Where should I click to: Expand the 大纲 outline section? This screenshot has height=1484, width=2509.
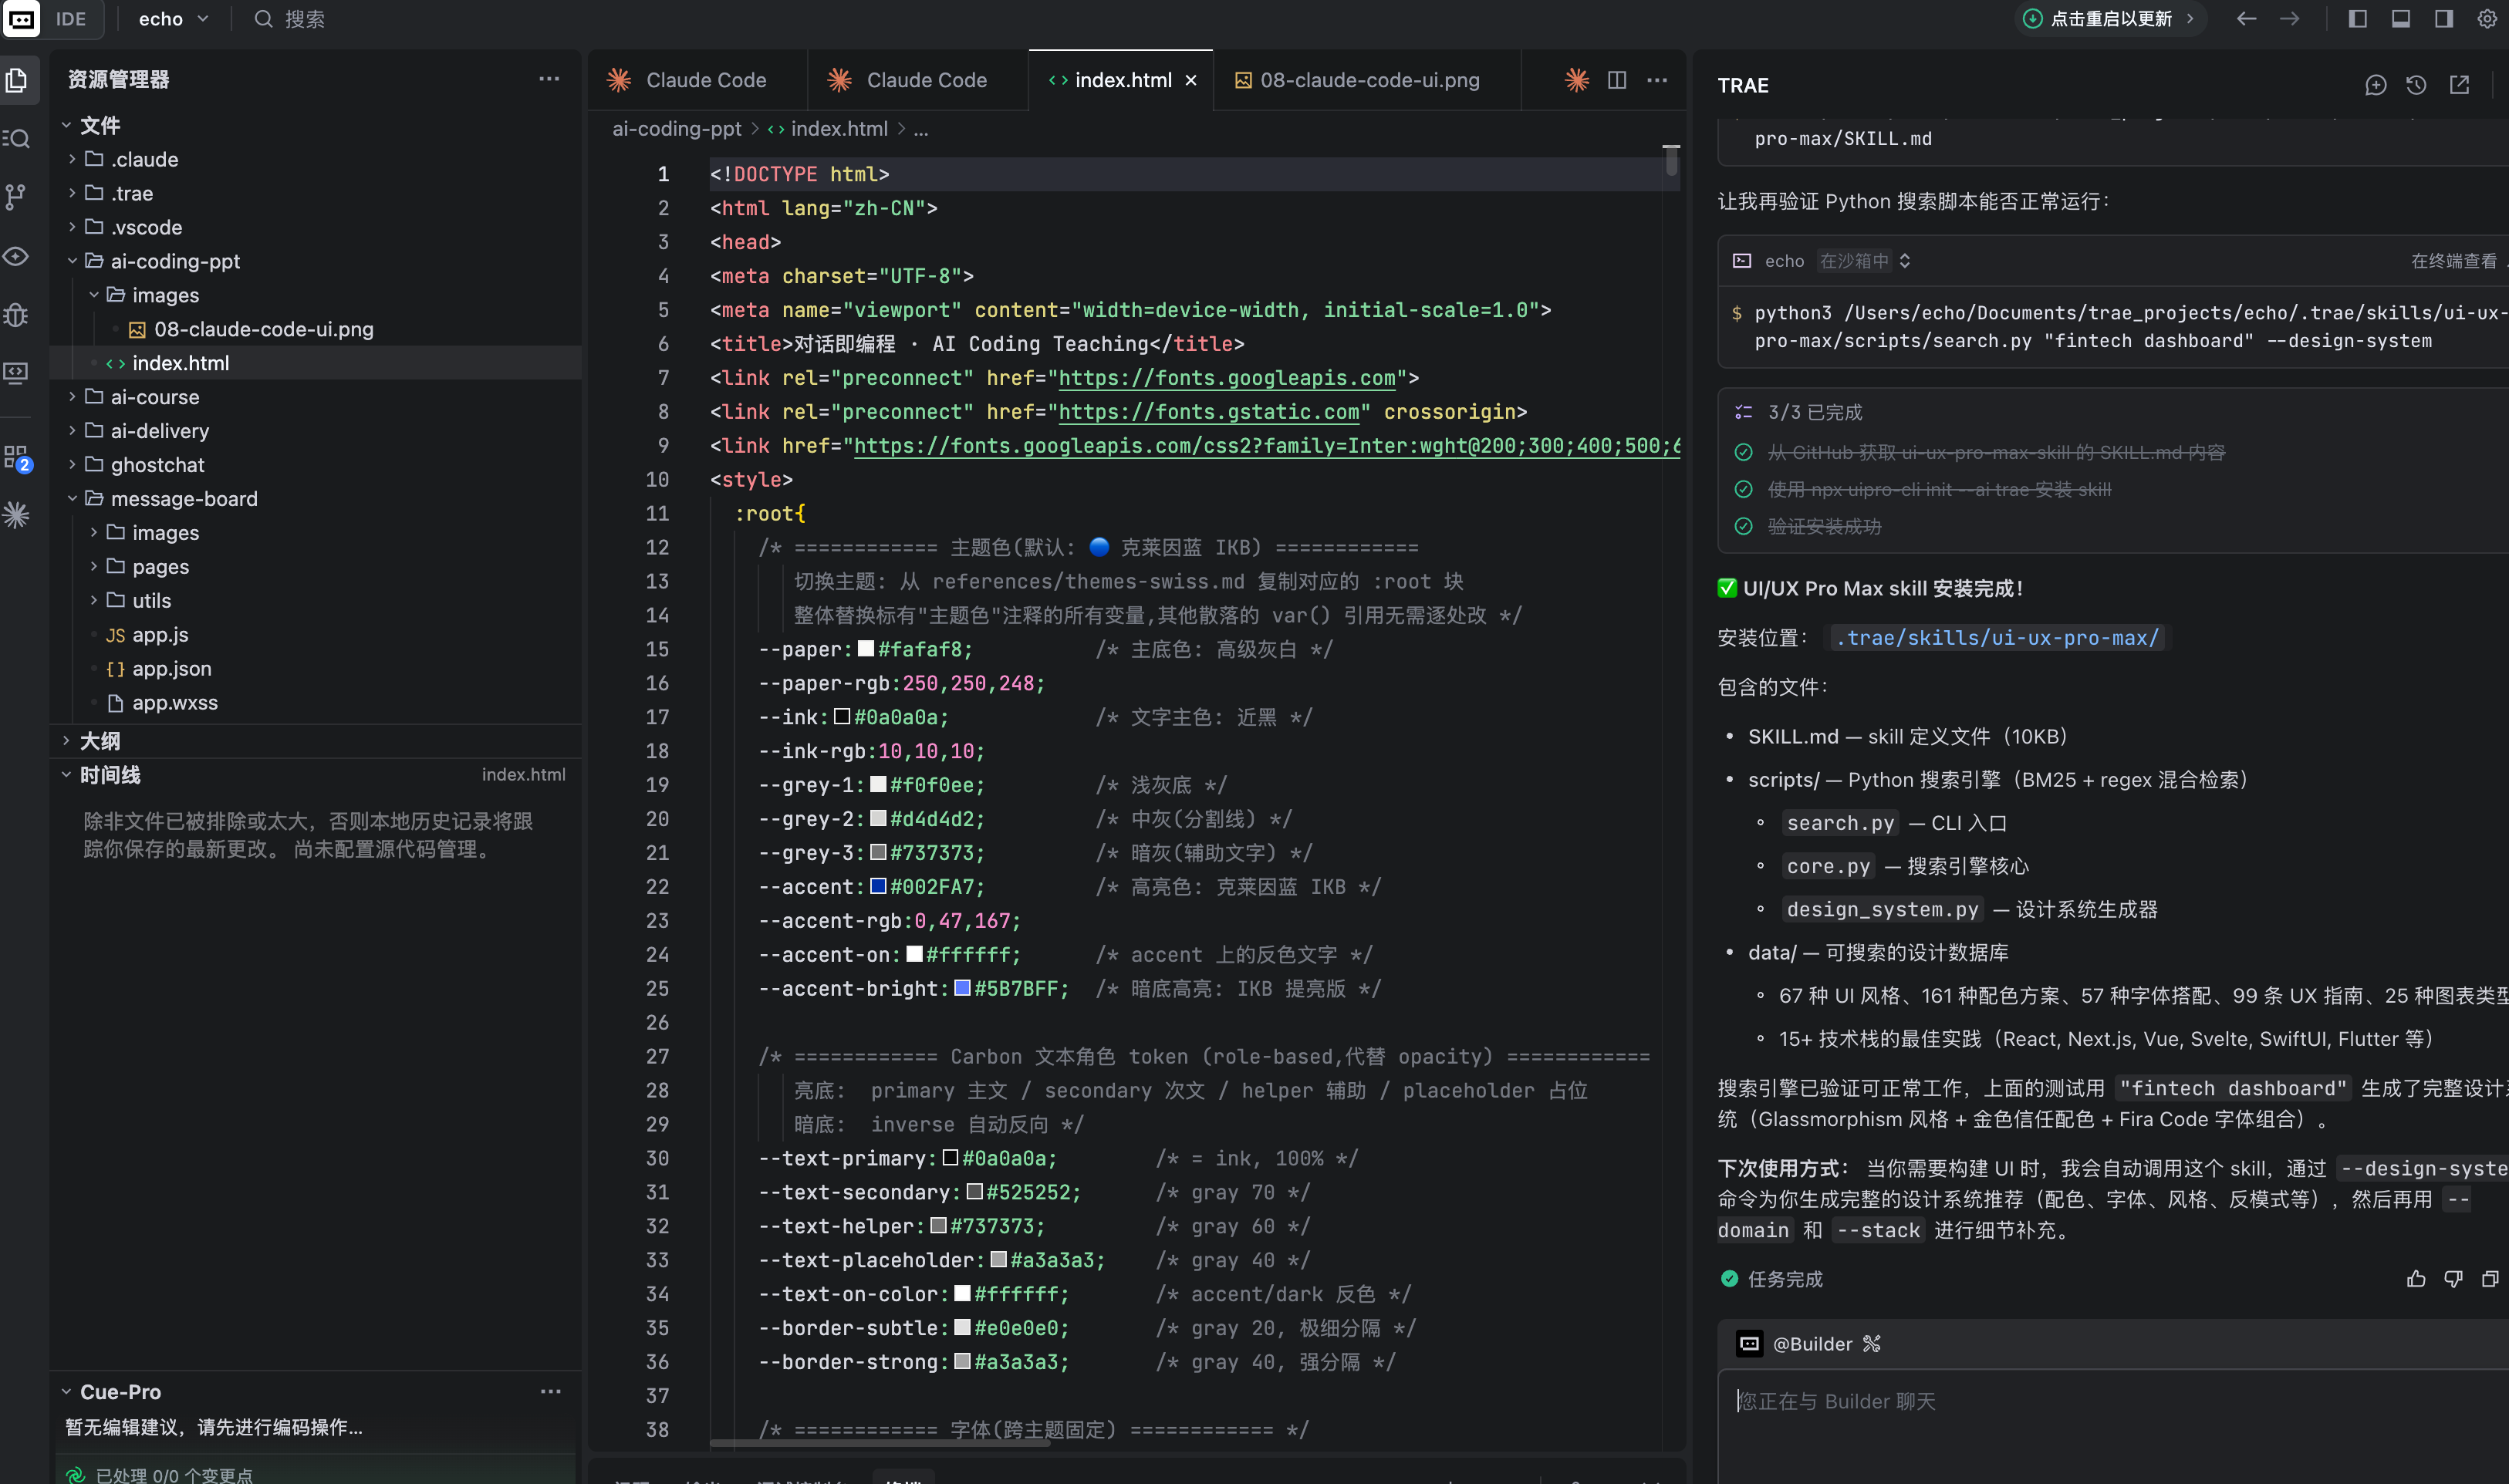pos(66,741)
